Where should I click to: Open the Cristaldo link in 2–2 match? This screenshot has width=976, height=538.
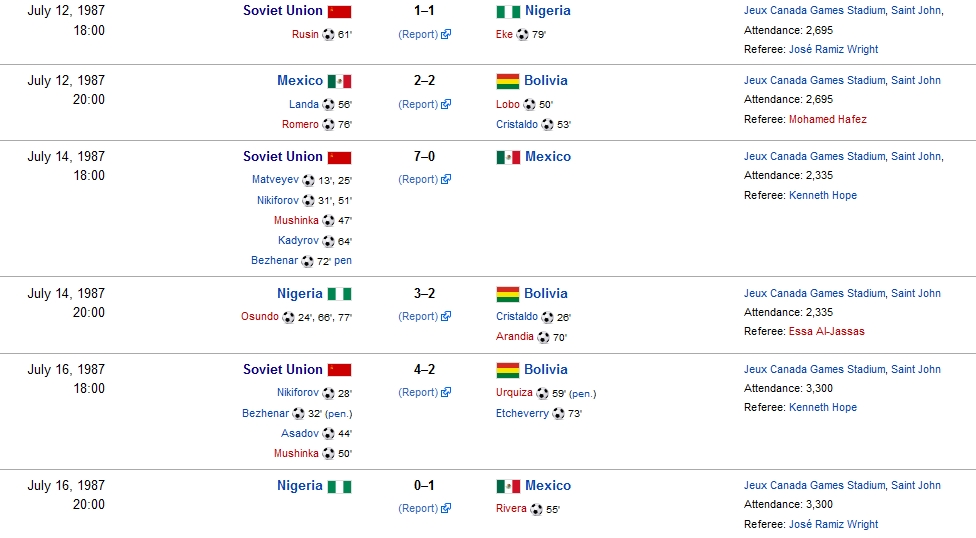[x=516, y=125]
